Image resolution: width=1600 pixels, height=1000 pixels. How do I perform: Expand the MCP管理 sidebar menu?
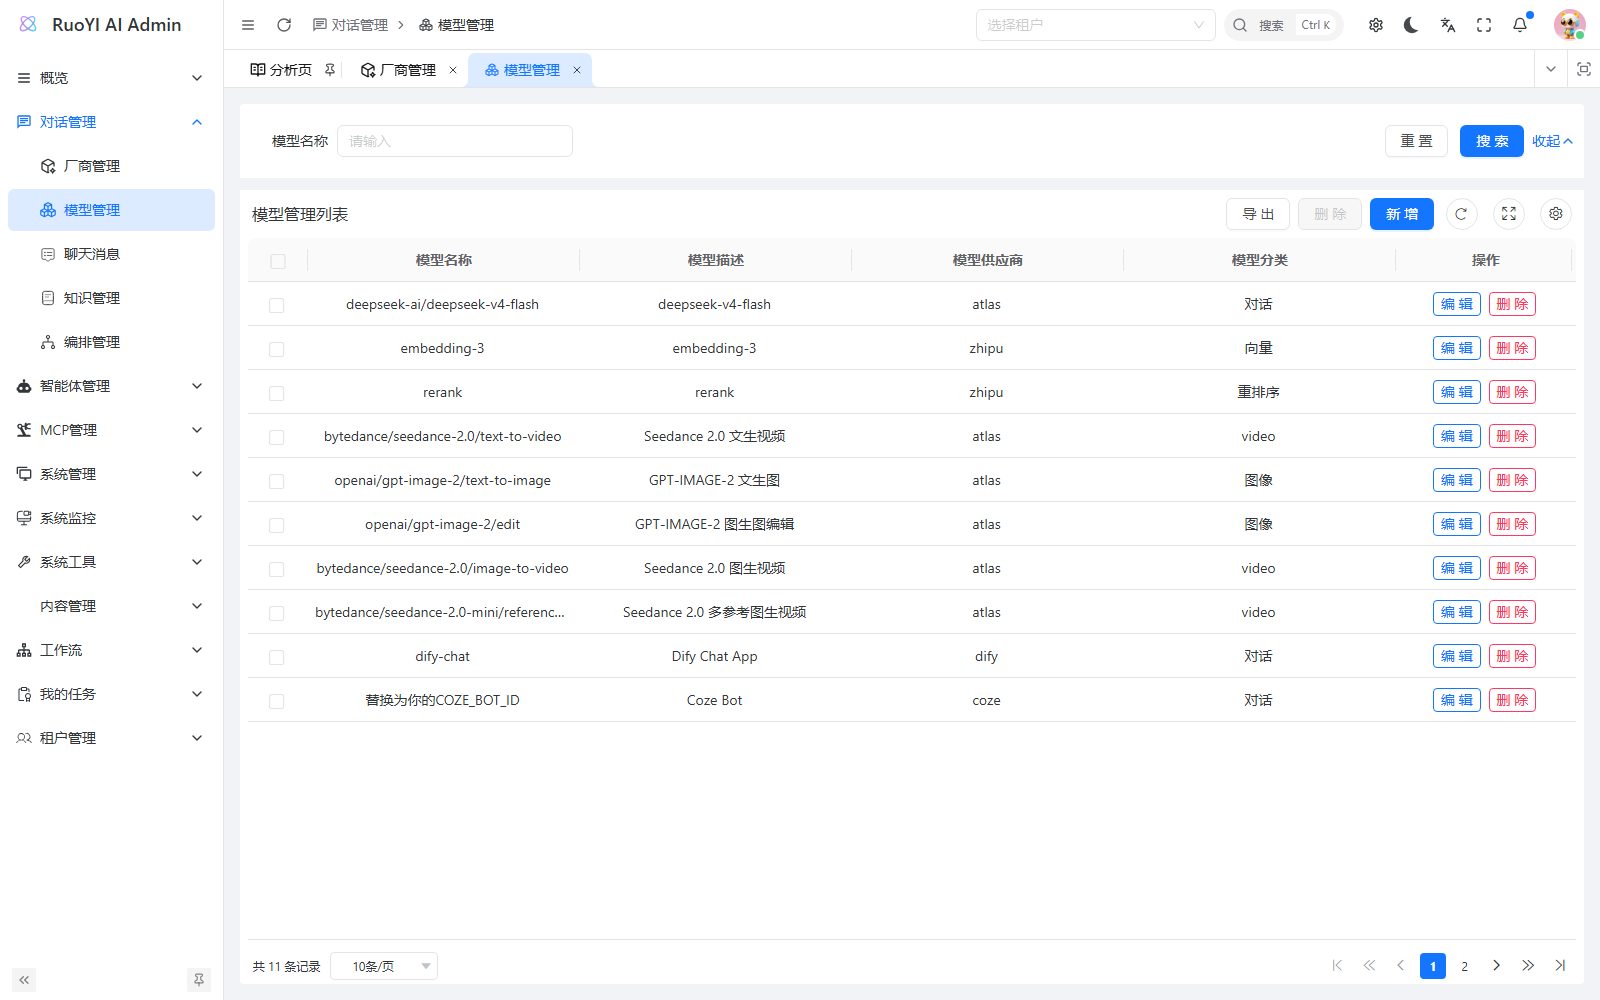[x=111, y=430]
